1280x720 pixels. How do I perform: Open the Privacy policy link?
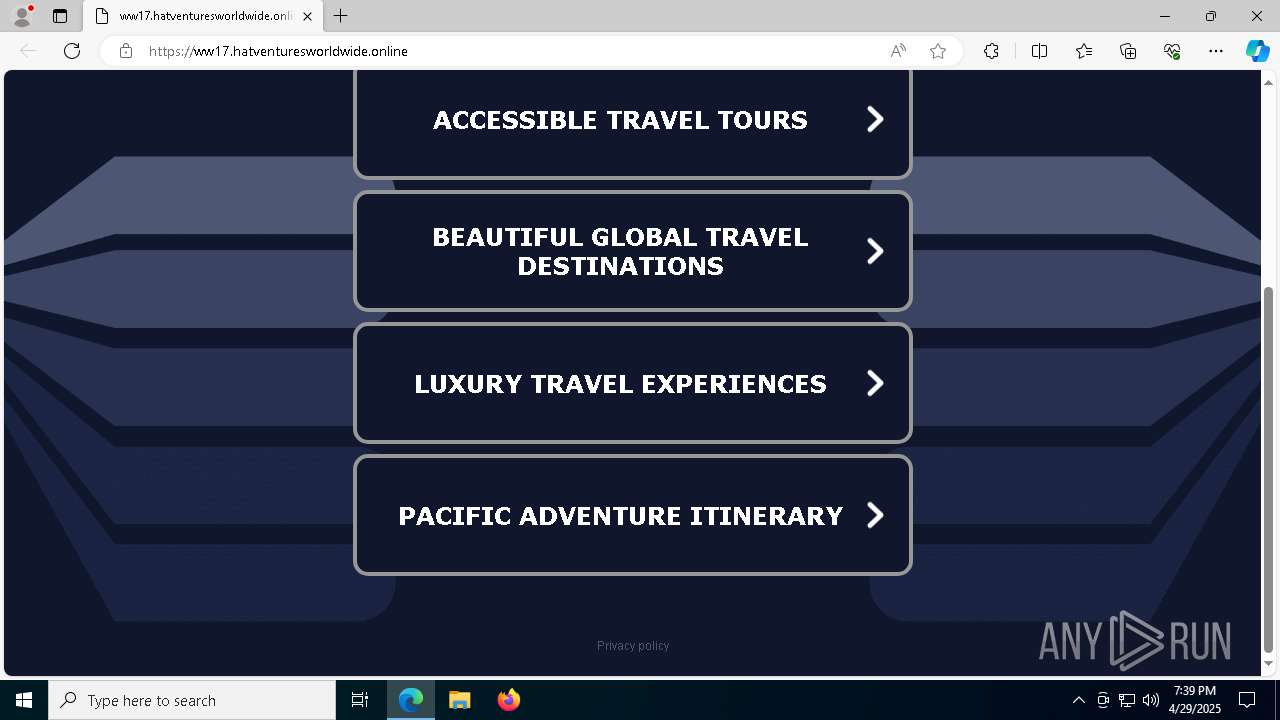coord(633,646)
